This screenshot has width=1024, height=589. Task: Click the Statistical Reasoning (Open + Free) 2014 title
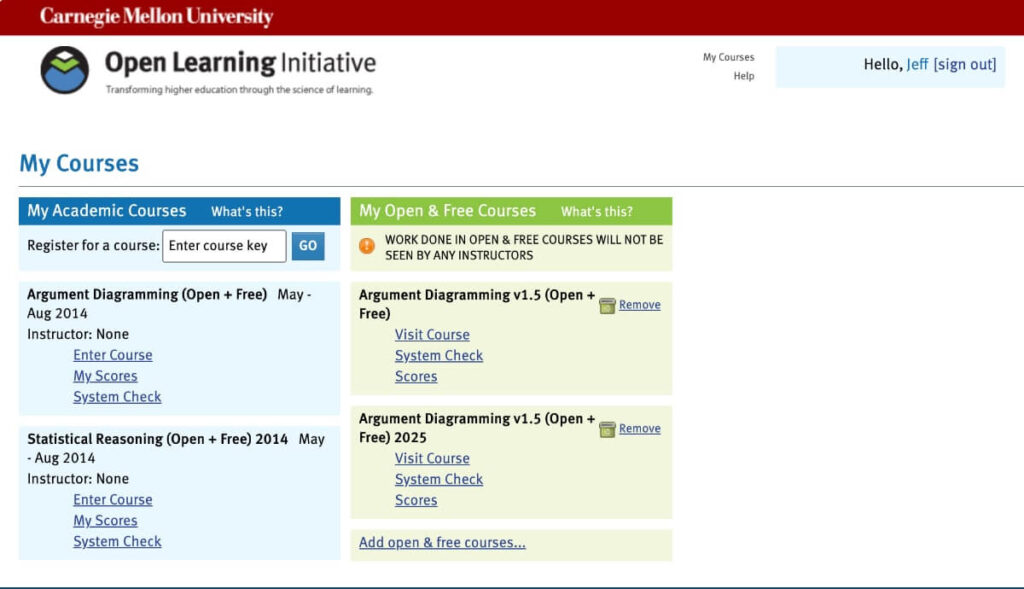click(157, 439)
